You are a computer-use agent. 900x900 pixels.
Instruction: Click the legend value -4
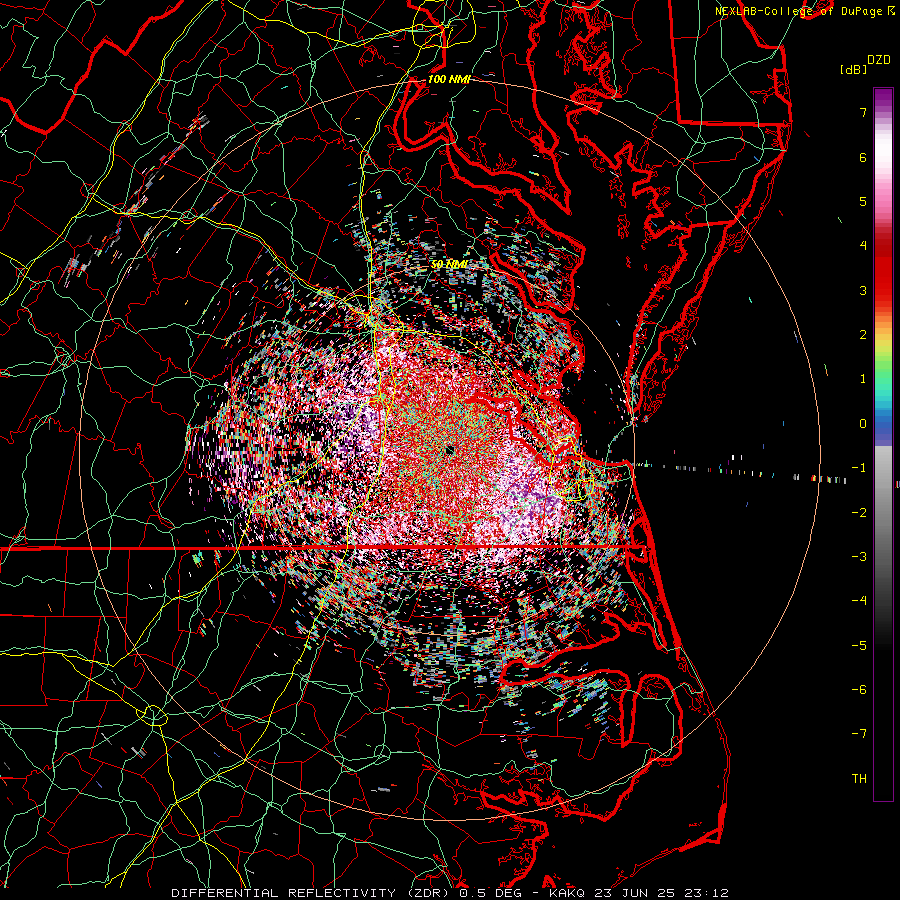pos(859,601)
